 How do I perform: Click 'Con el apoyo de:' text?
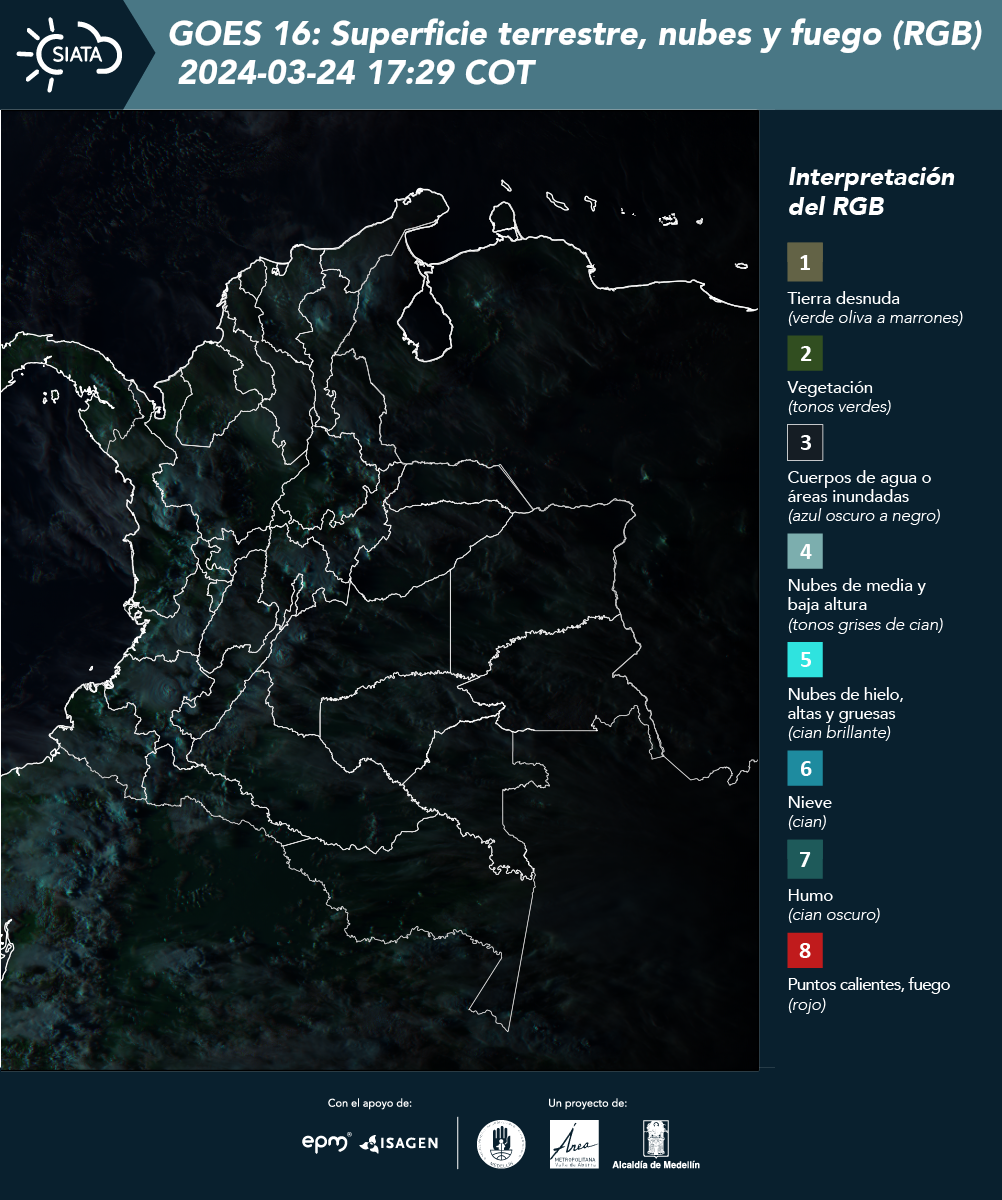coord(370,1103)
